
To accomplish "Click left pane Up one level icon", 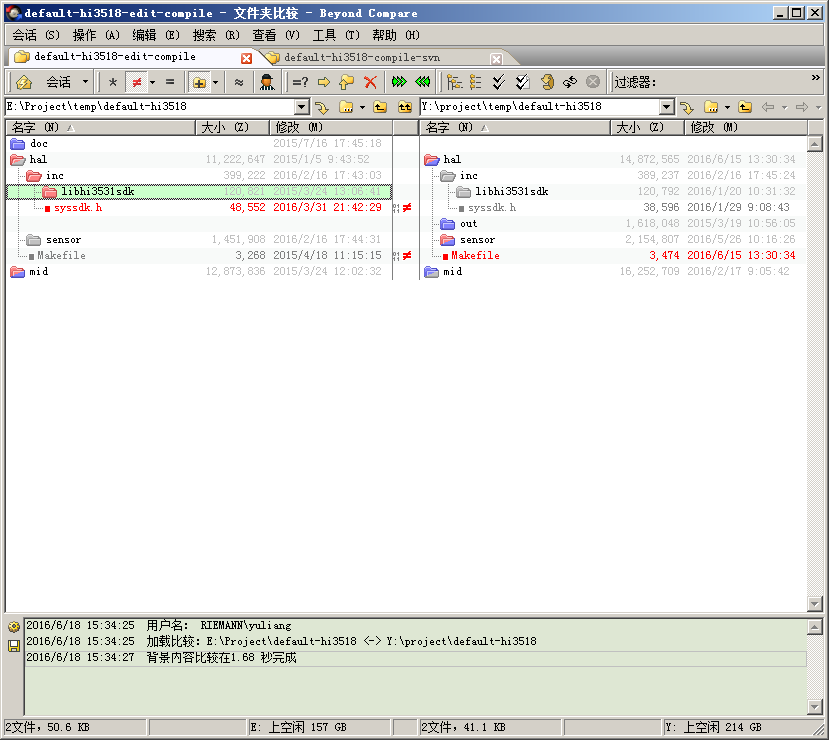I will [x=380, y=107].
